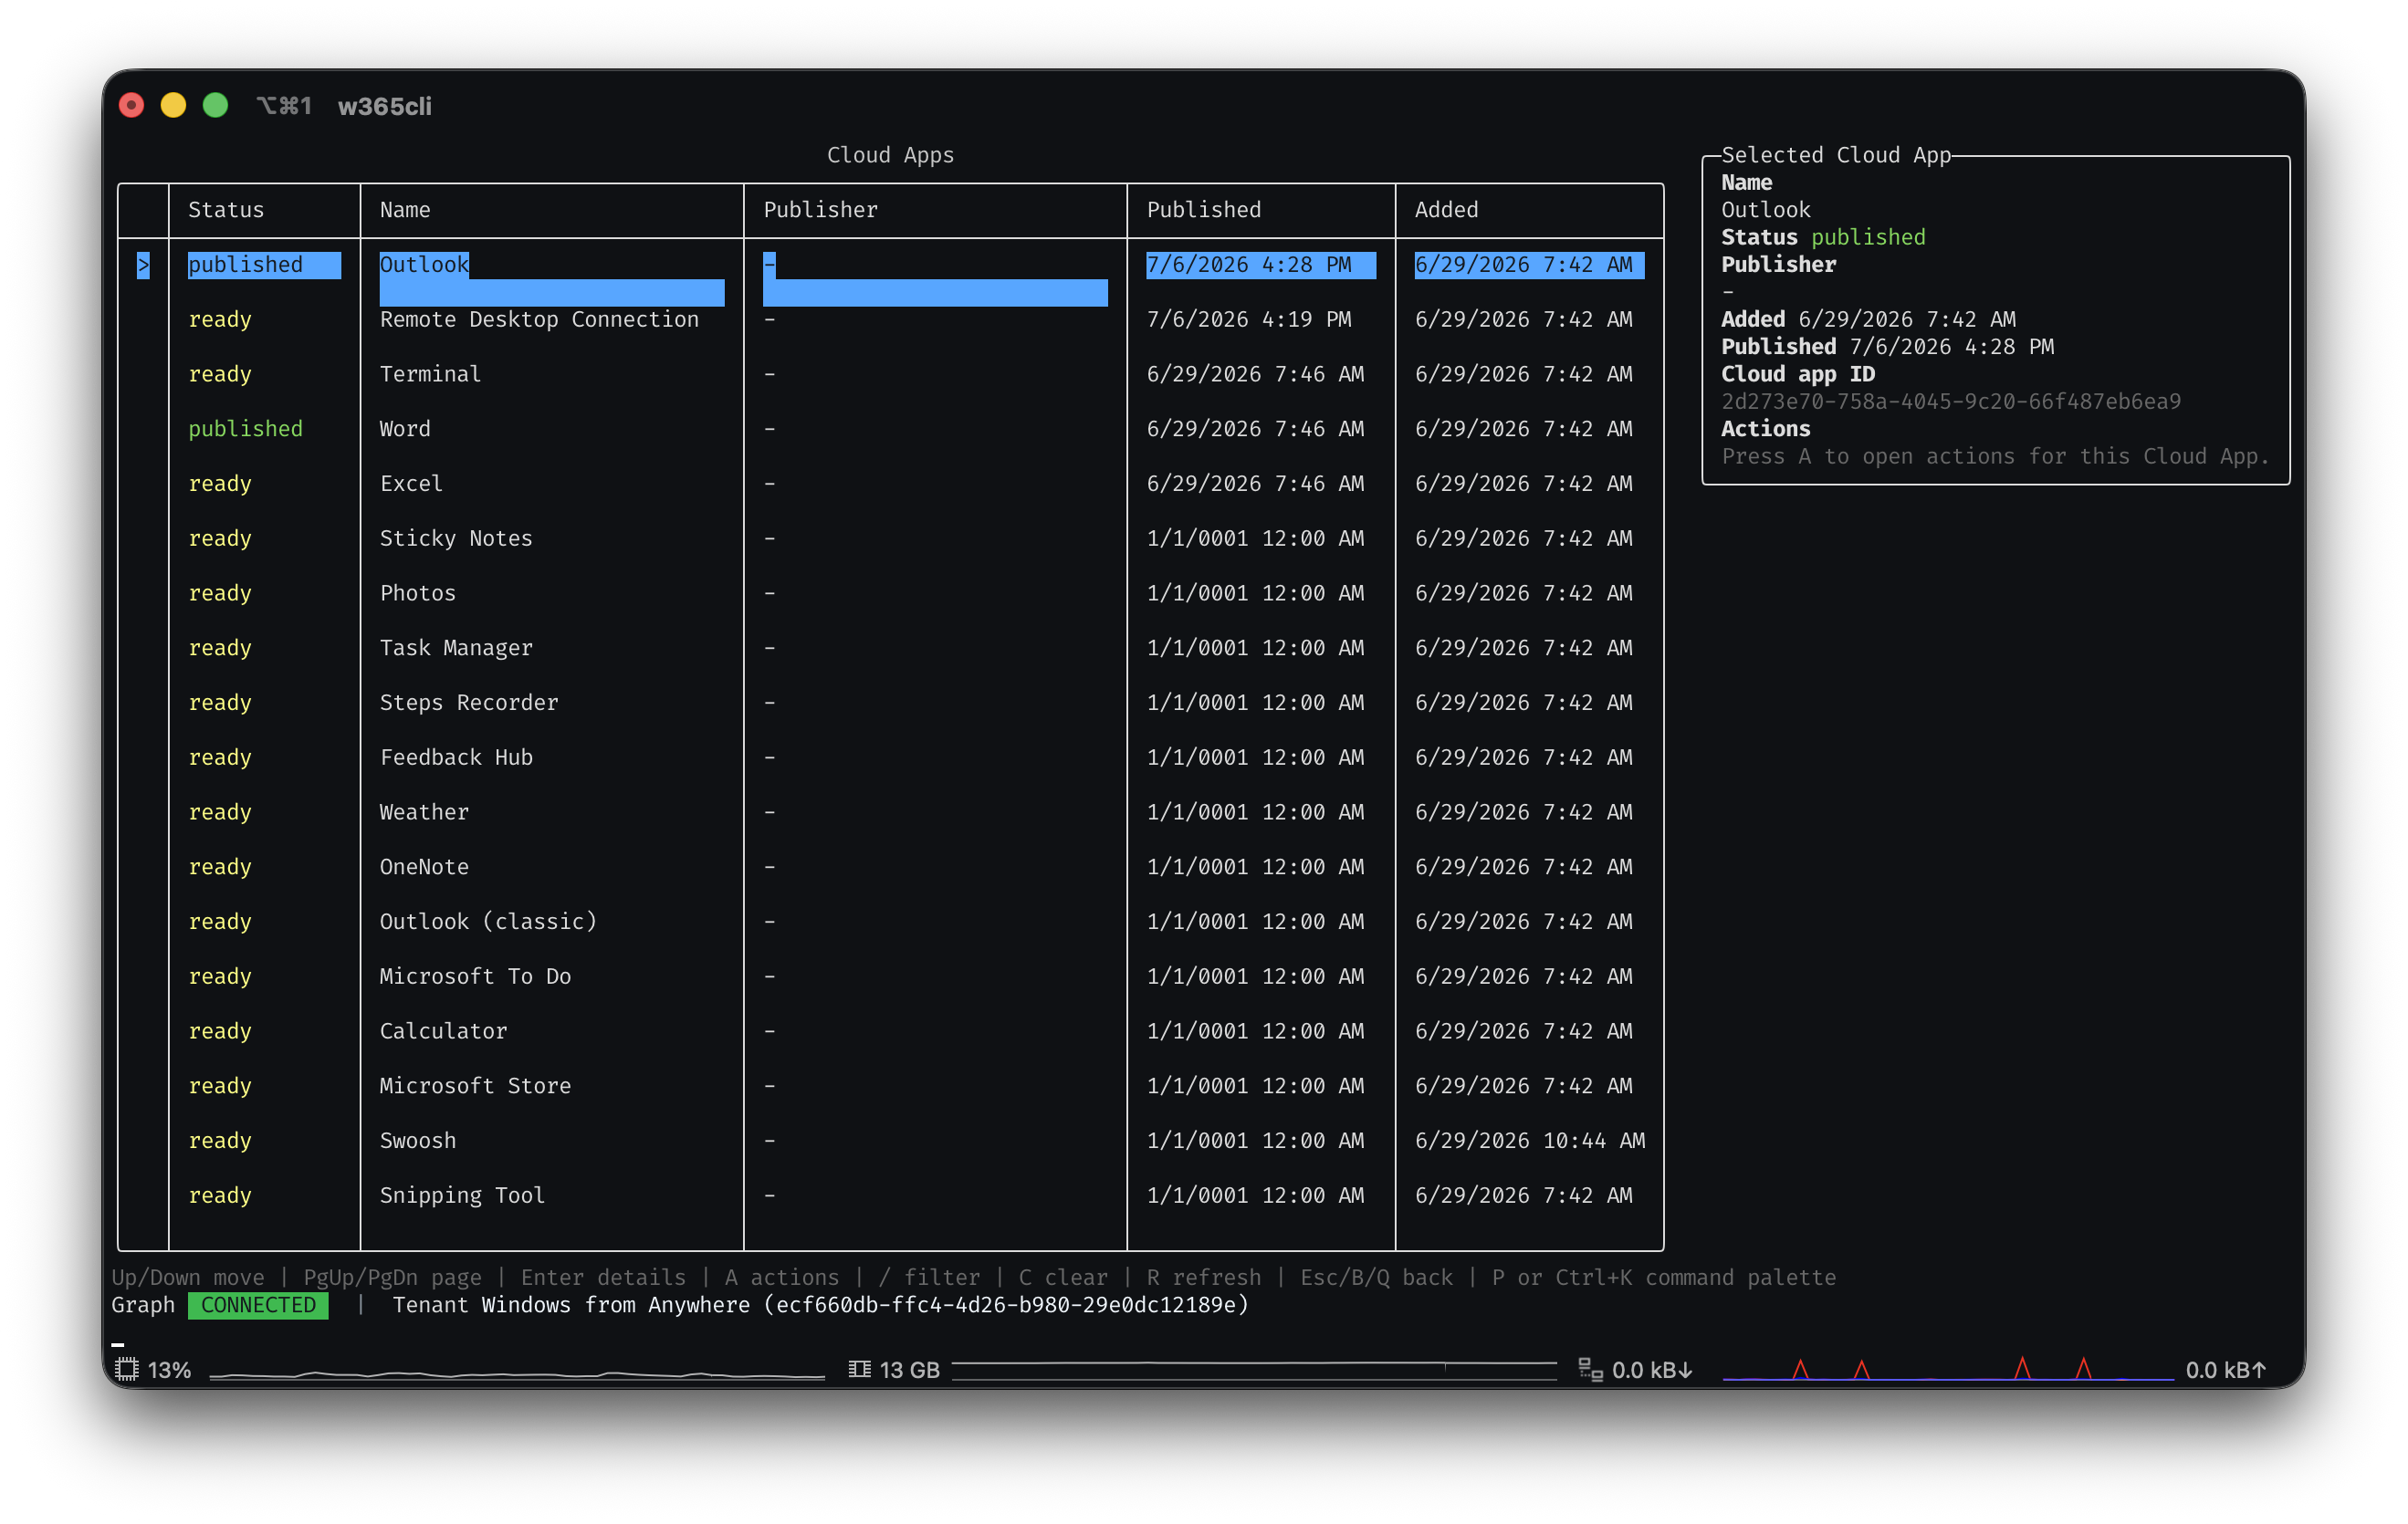Image resolution: width=2408 pixels, height=1524 pixels.
Task: Select the Terminal app row
Action: [890, 374]
